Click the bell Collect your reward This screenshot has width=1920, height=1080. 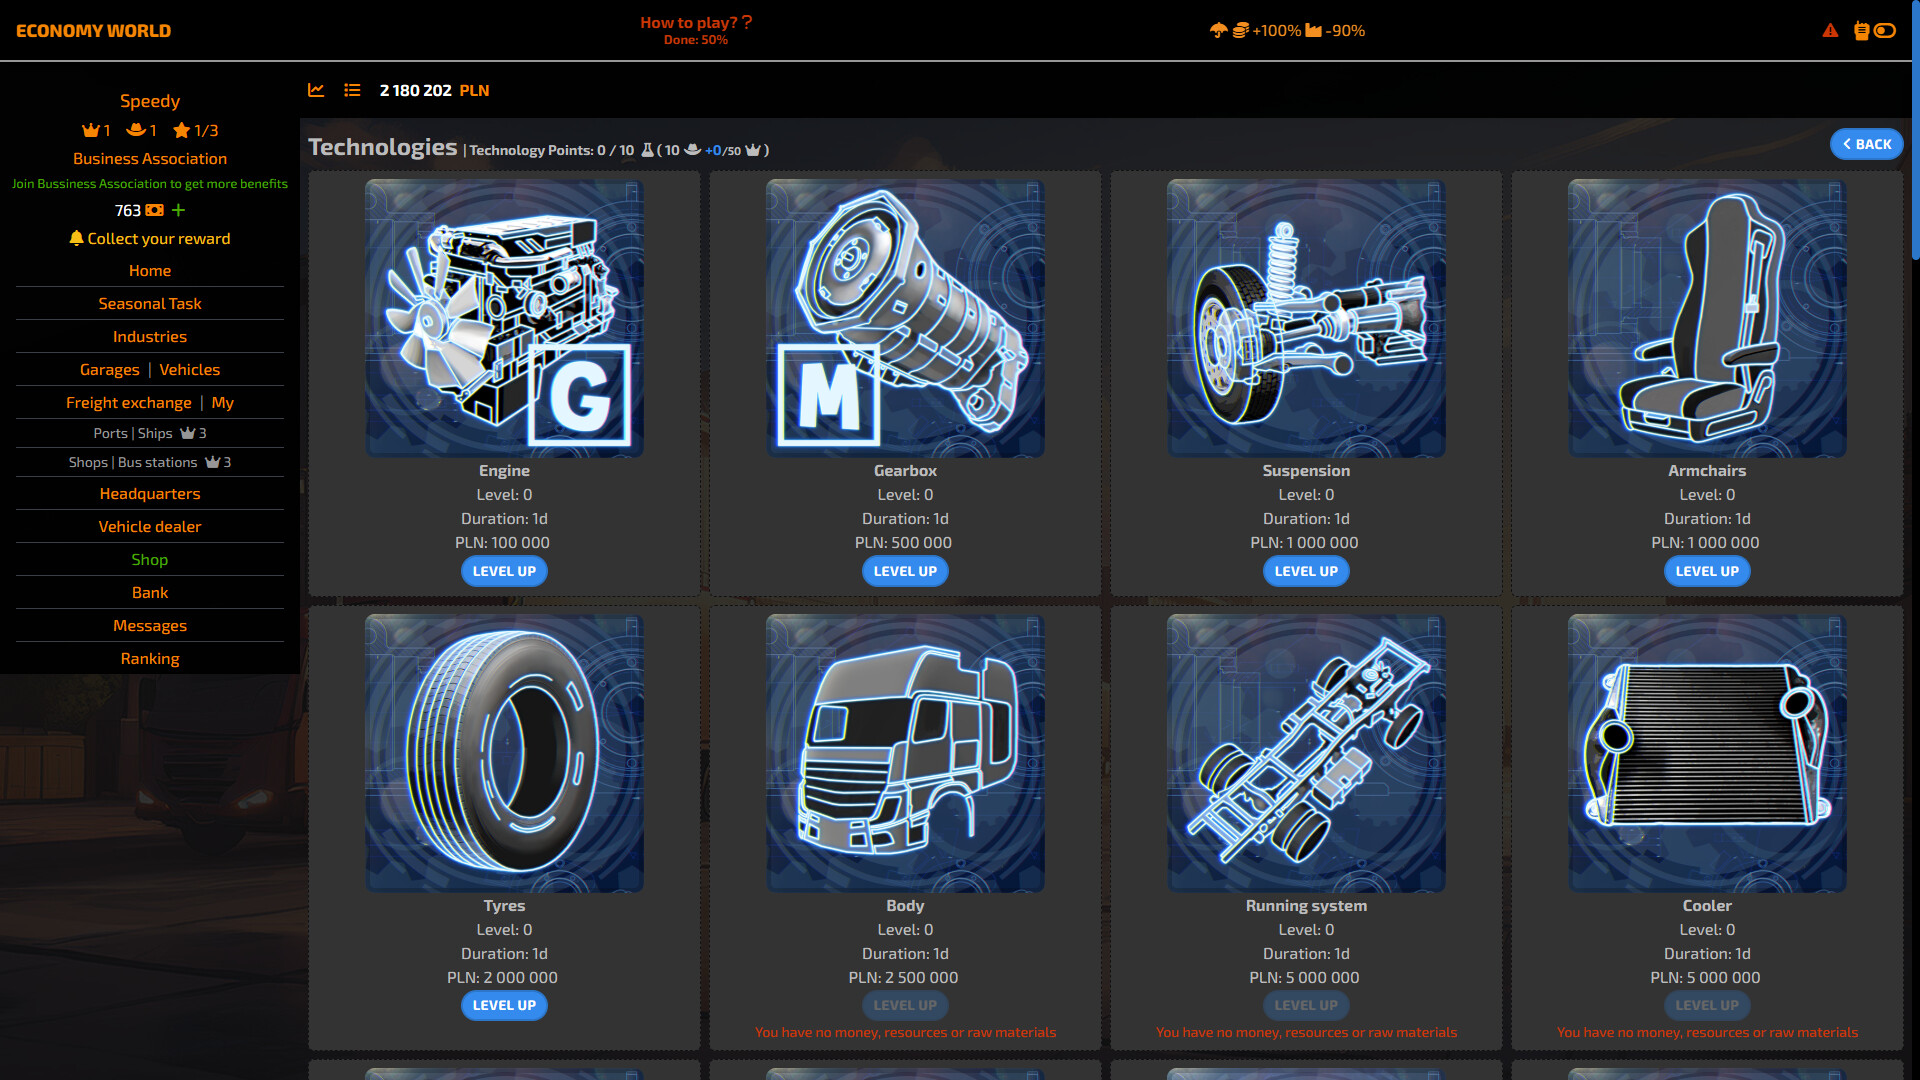[x=149, y=238]
